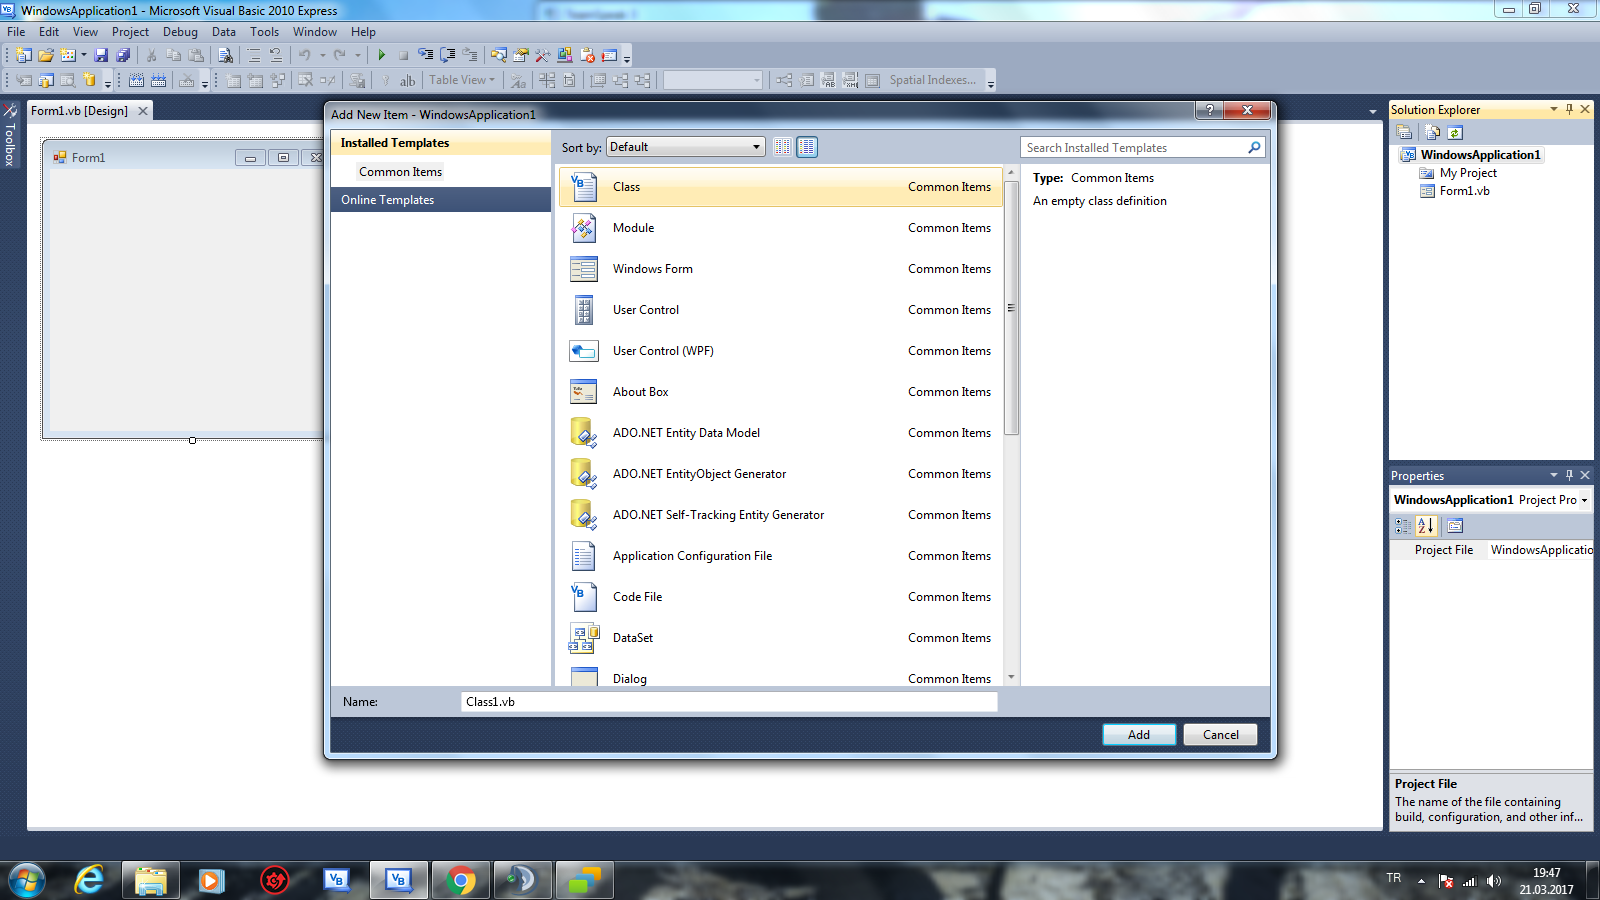Click the Cancel button in dialog
This screenshot has width=1600, height=900.
click(1221, 735)
